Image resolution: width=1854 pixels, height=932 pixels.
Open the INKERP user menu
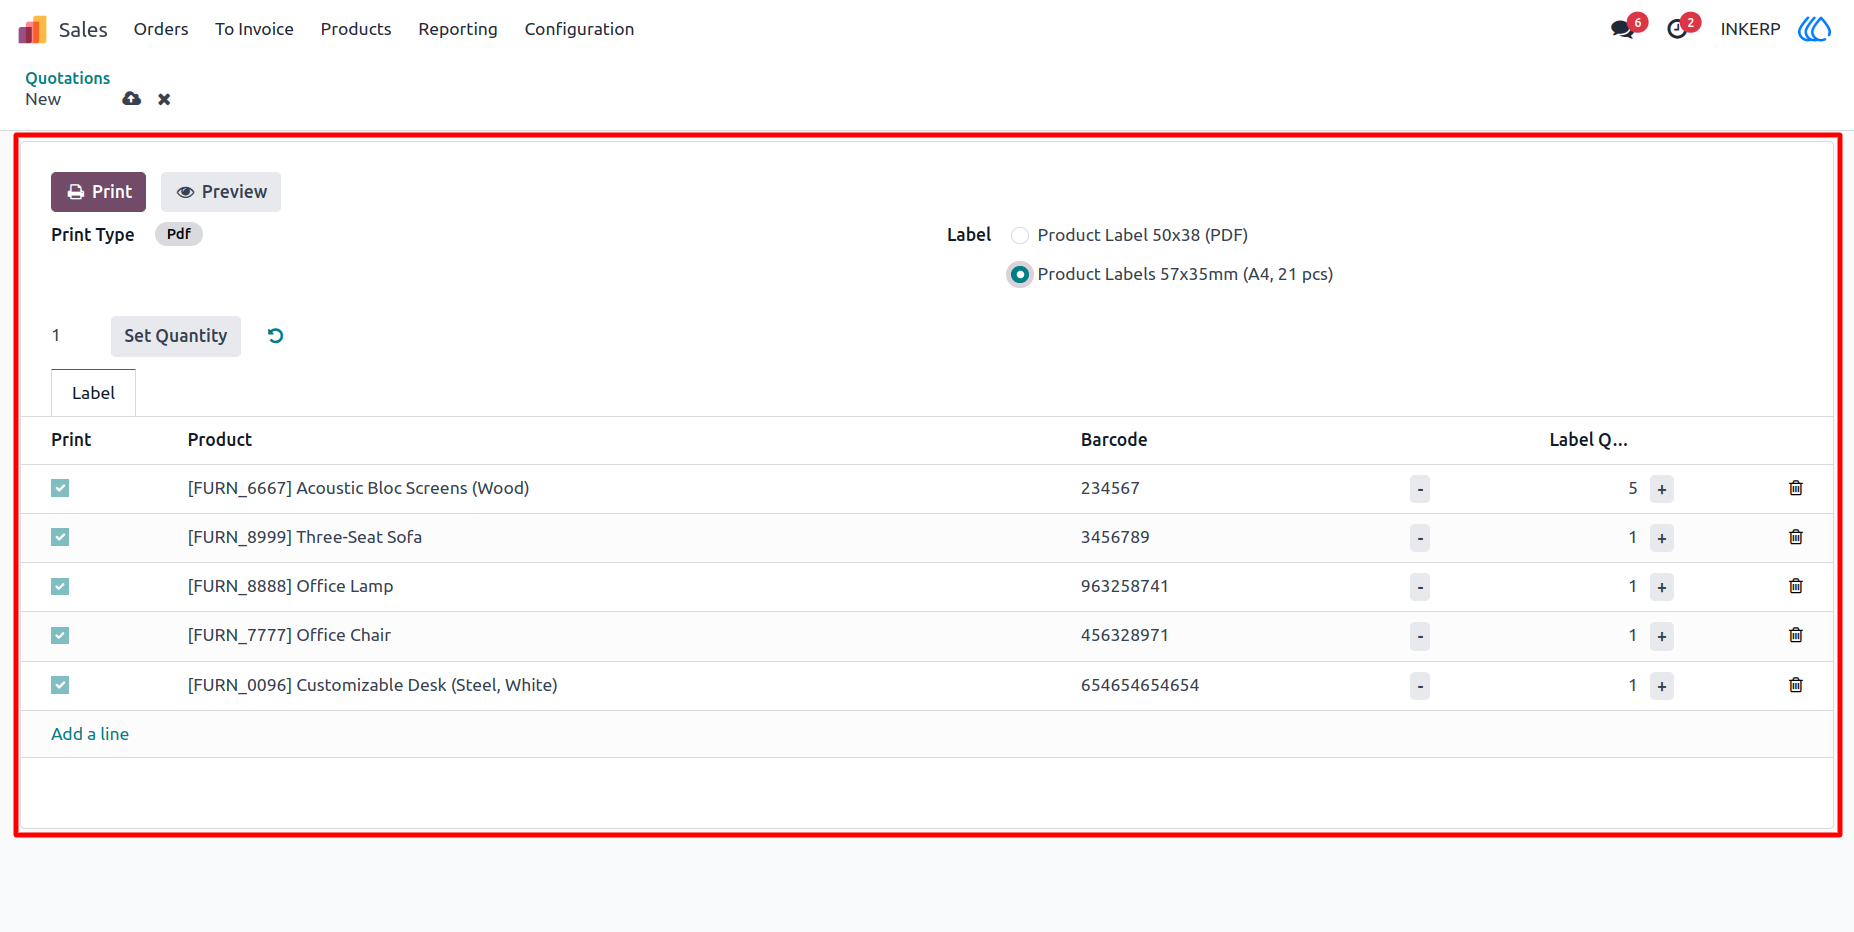[x=1750, y=29]
